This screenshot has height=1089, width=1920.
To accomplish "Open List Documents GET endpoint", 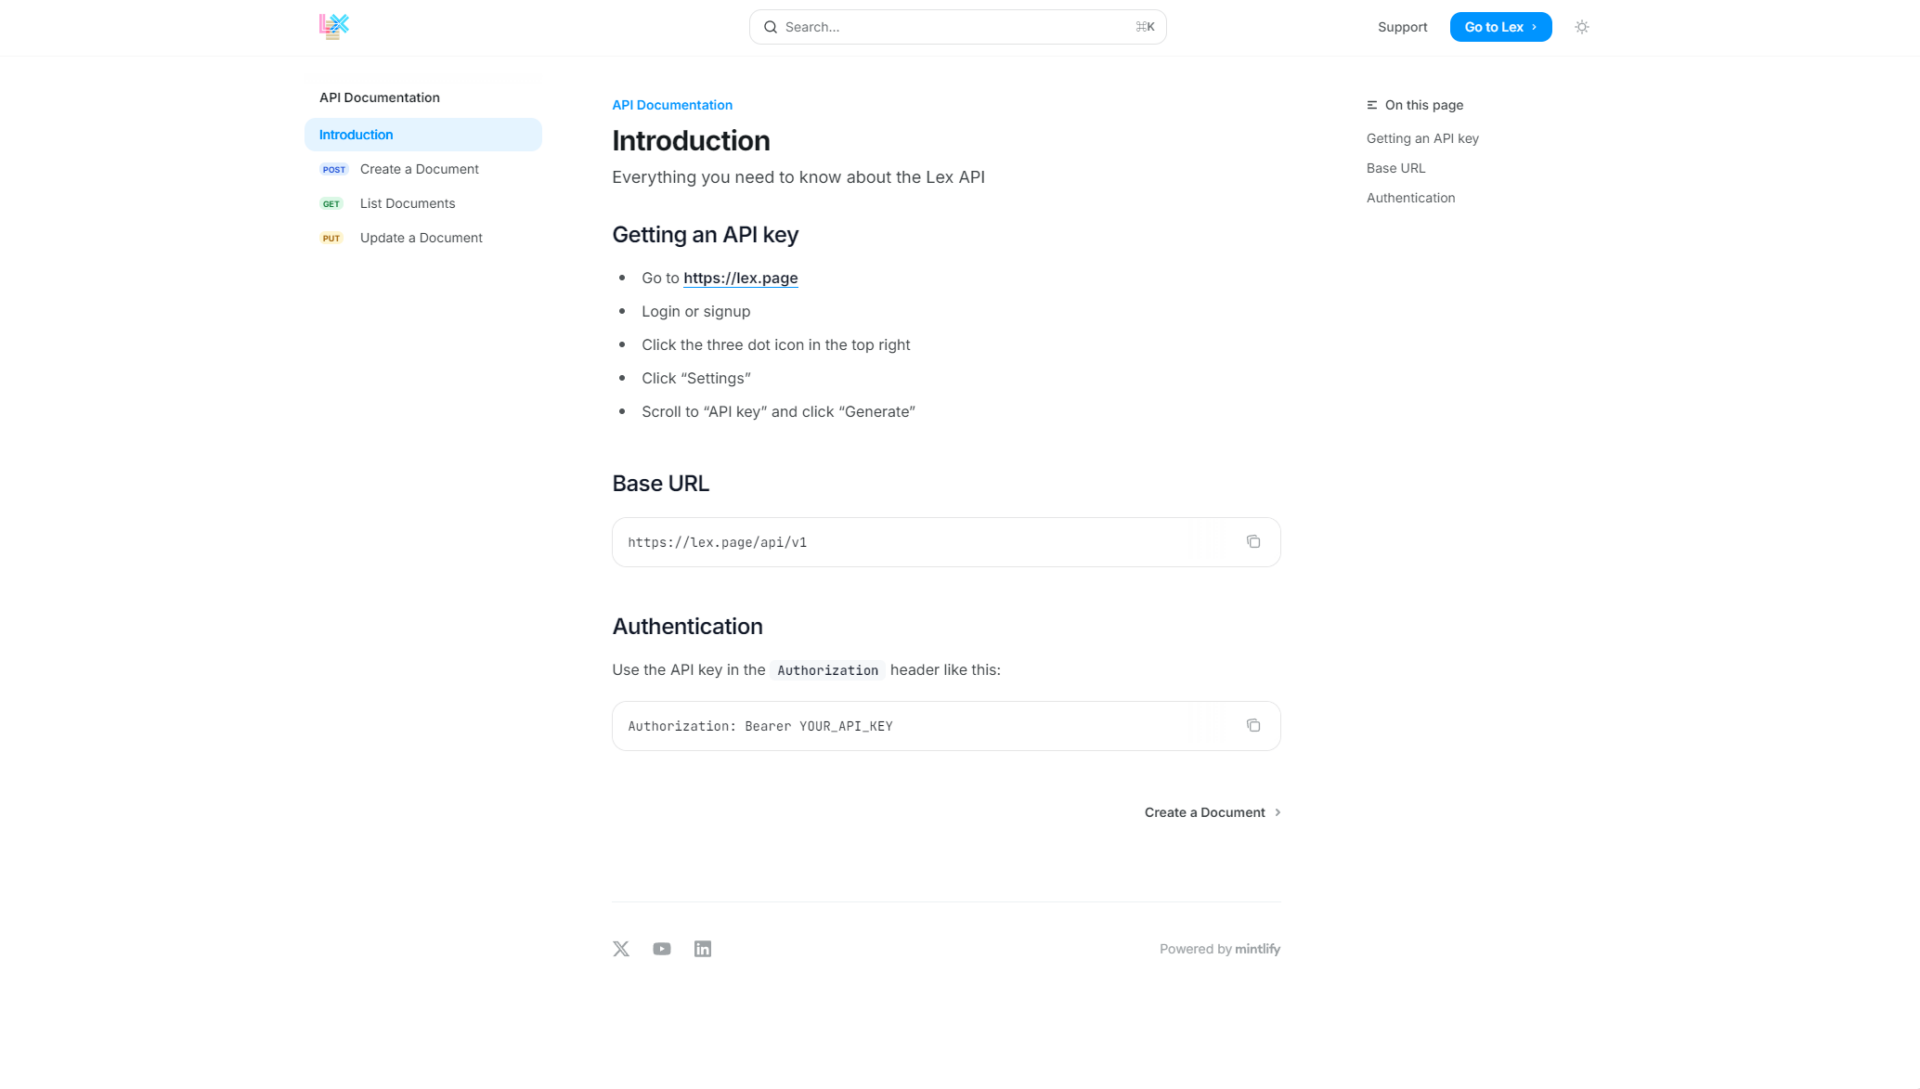I will tap(407, 203).
